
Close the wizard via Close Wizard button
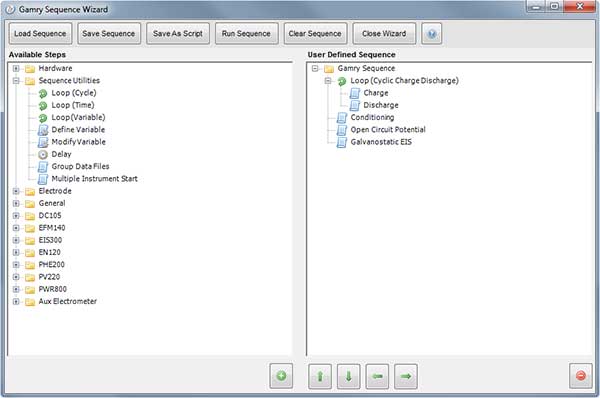click(x=384, y=34)
